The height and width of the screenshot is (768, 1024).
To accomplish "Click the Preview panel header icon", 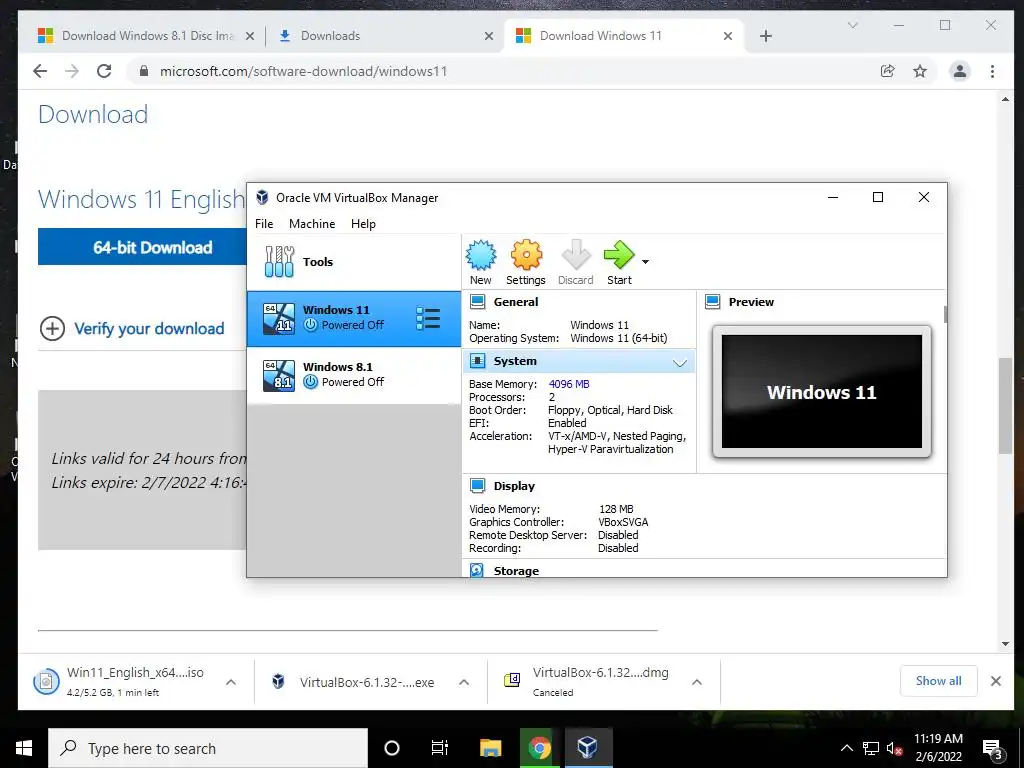I will [x=712, y=302].
